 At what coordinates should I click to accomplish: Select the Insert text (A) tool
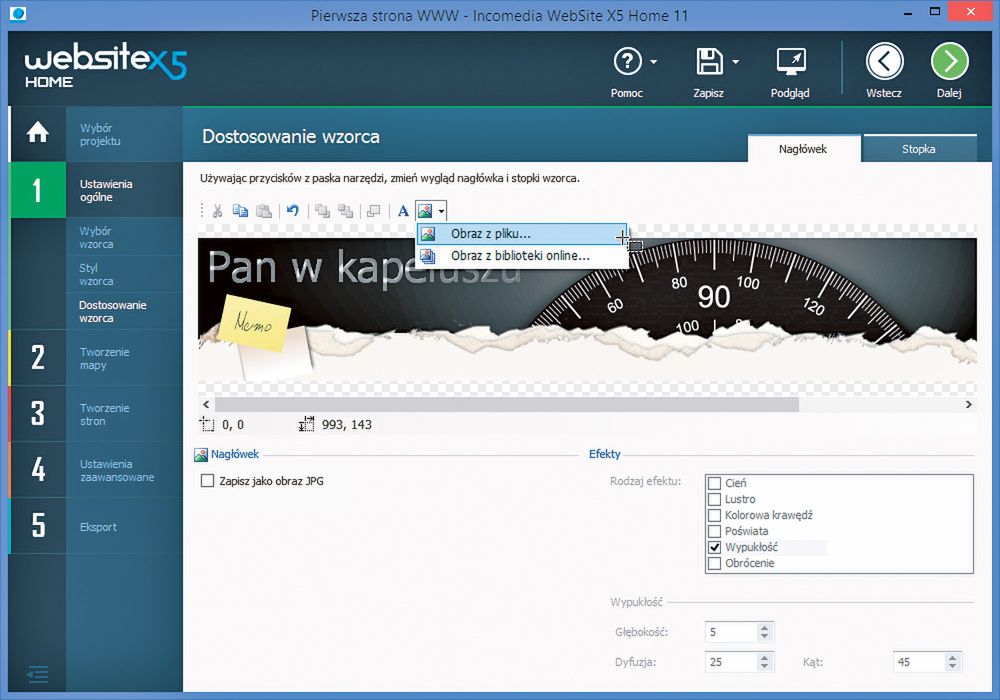(x=403, y=211)
